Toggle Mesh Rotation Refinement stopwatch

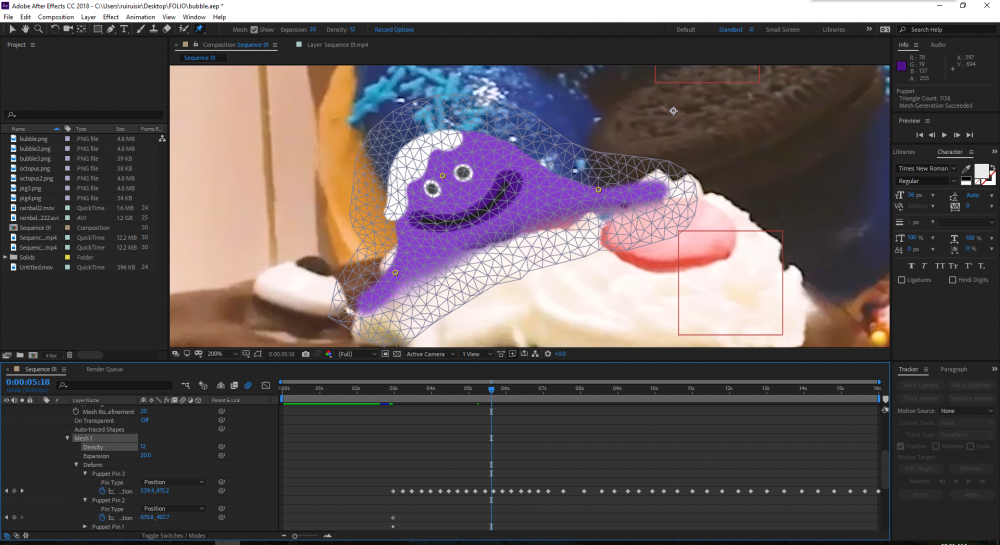[x=76, y=412]
